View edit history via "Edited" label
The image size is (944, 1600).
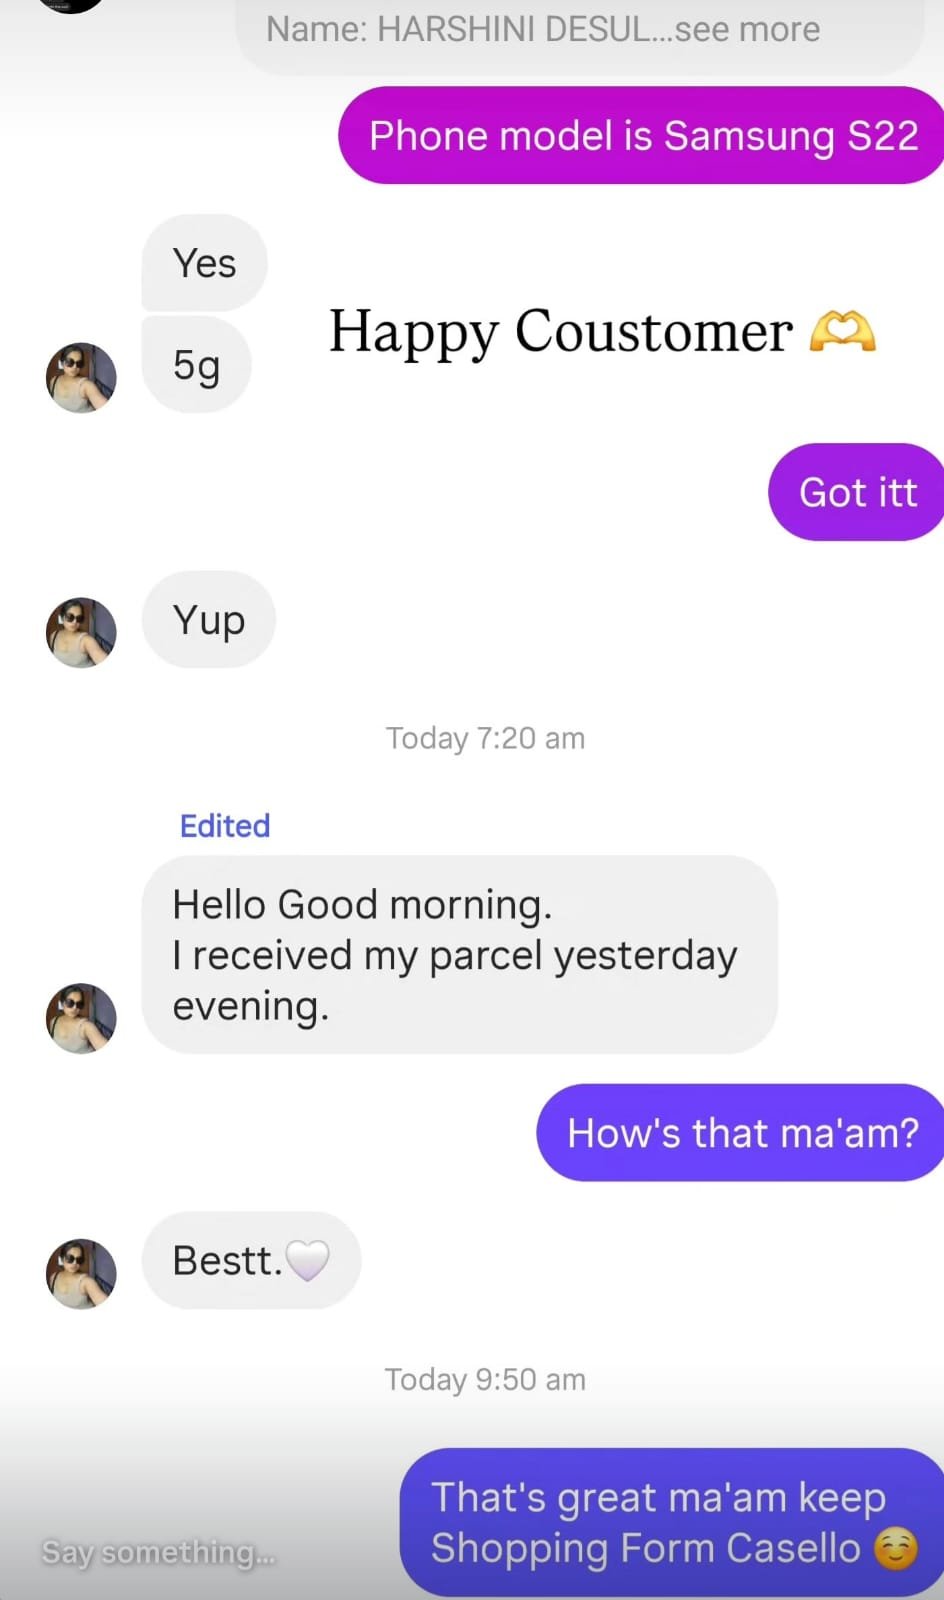pos(225,826)
